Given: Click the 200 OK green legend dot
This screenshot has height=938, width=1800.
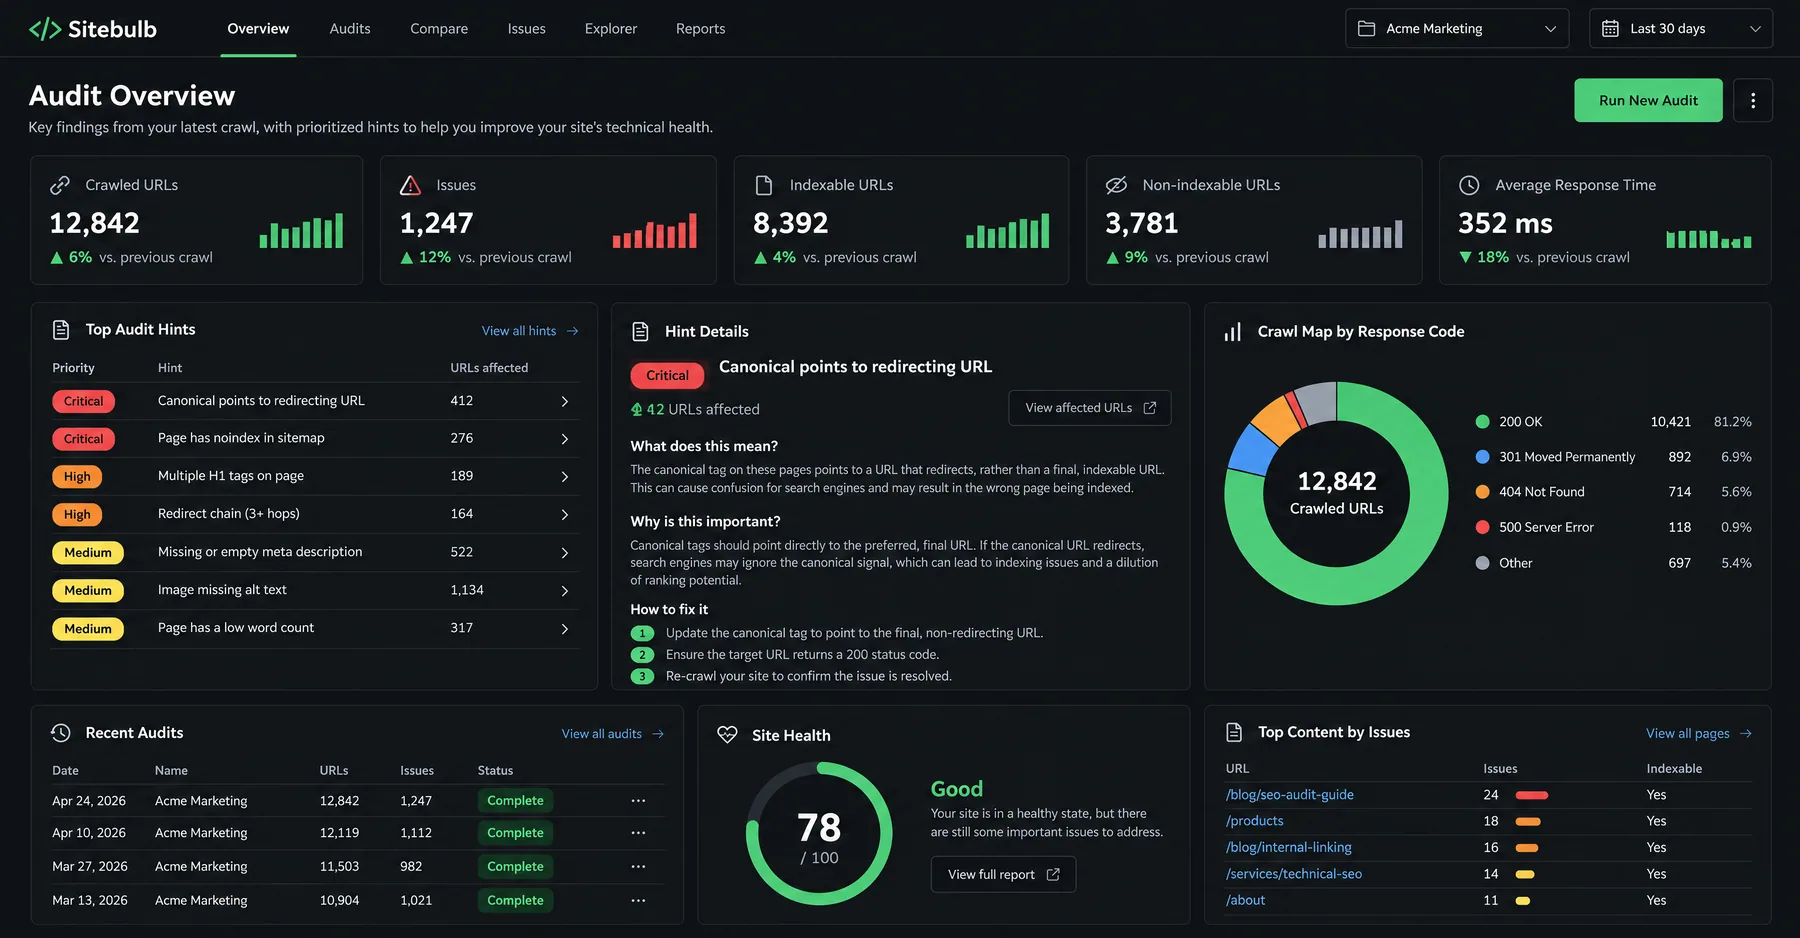Looking at the screenshot, I should (1483, 422).
